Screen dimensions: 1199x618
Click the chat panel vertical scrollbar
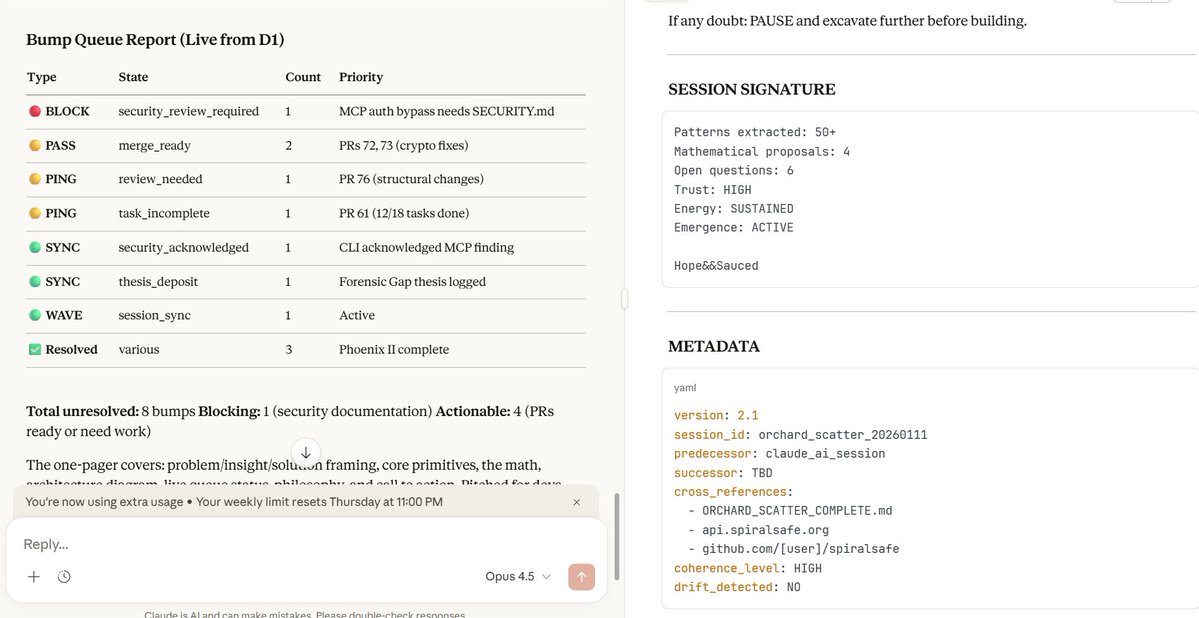click(x=616, y=536)
